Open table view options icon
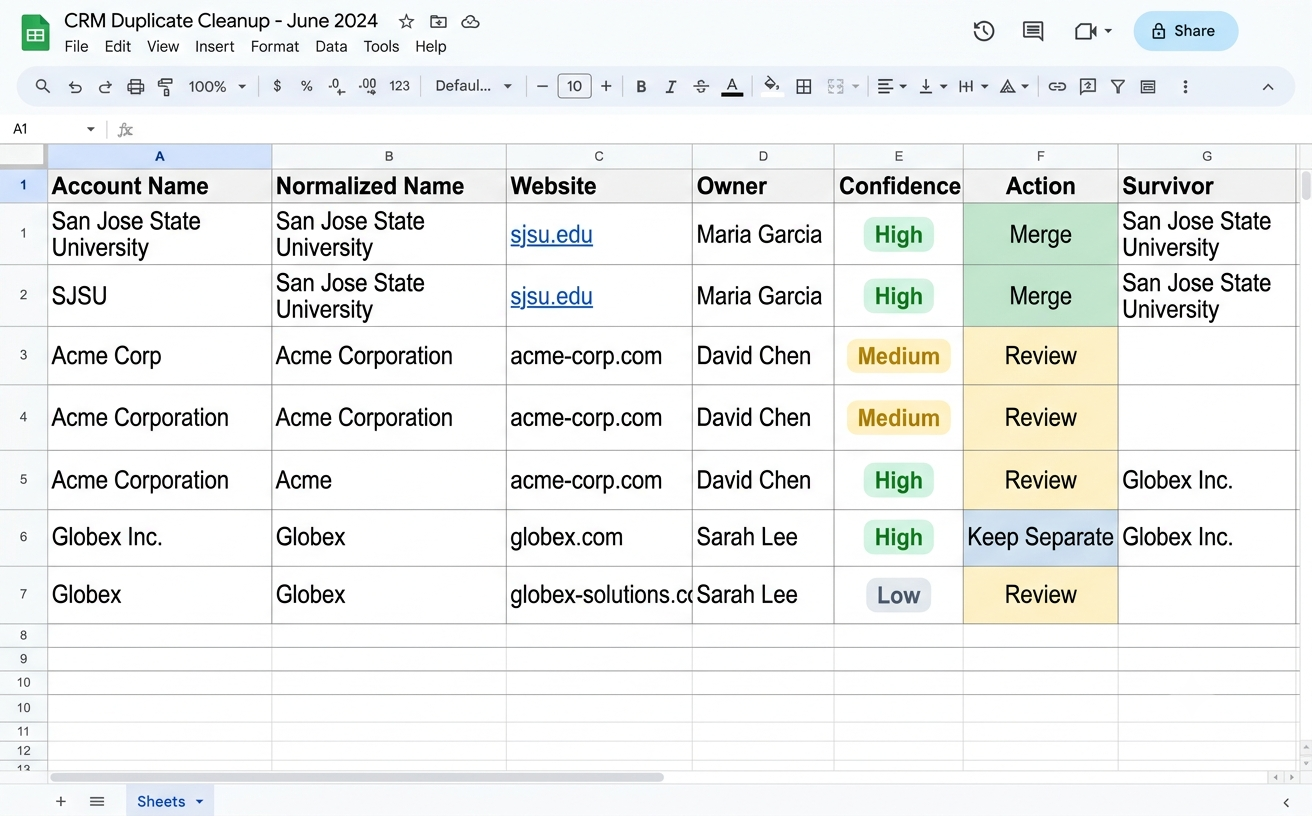This screenshot has height=816, width=1312. click(1148, 87)
